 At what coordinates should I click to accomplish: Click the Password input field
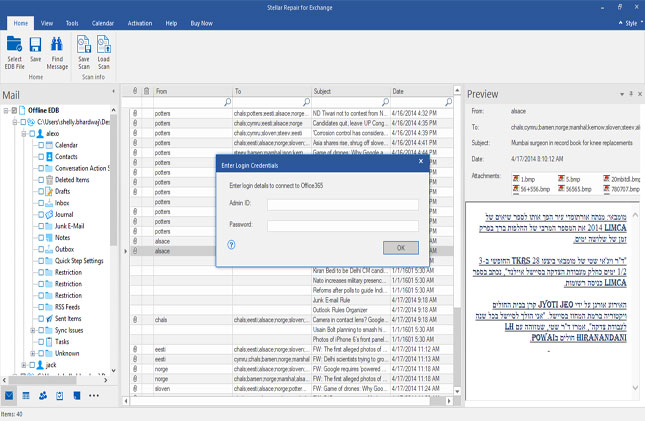point(343,226)
